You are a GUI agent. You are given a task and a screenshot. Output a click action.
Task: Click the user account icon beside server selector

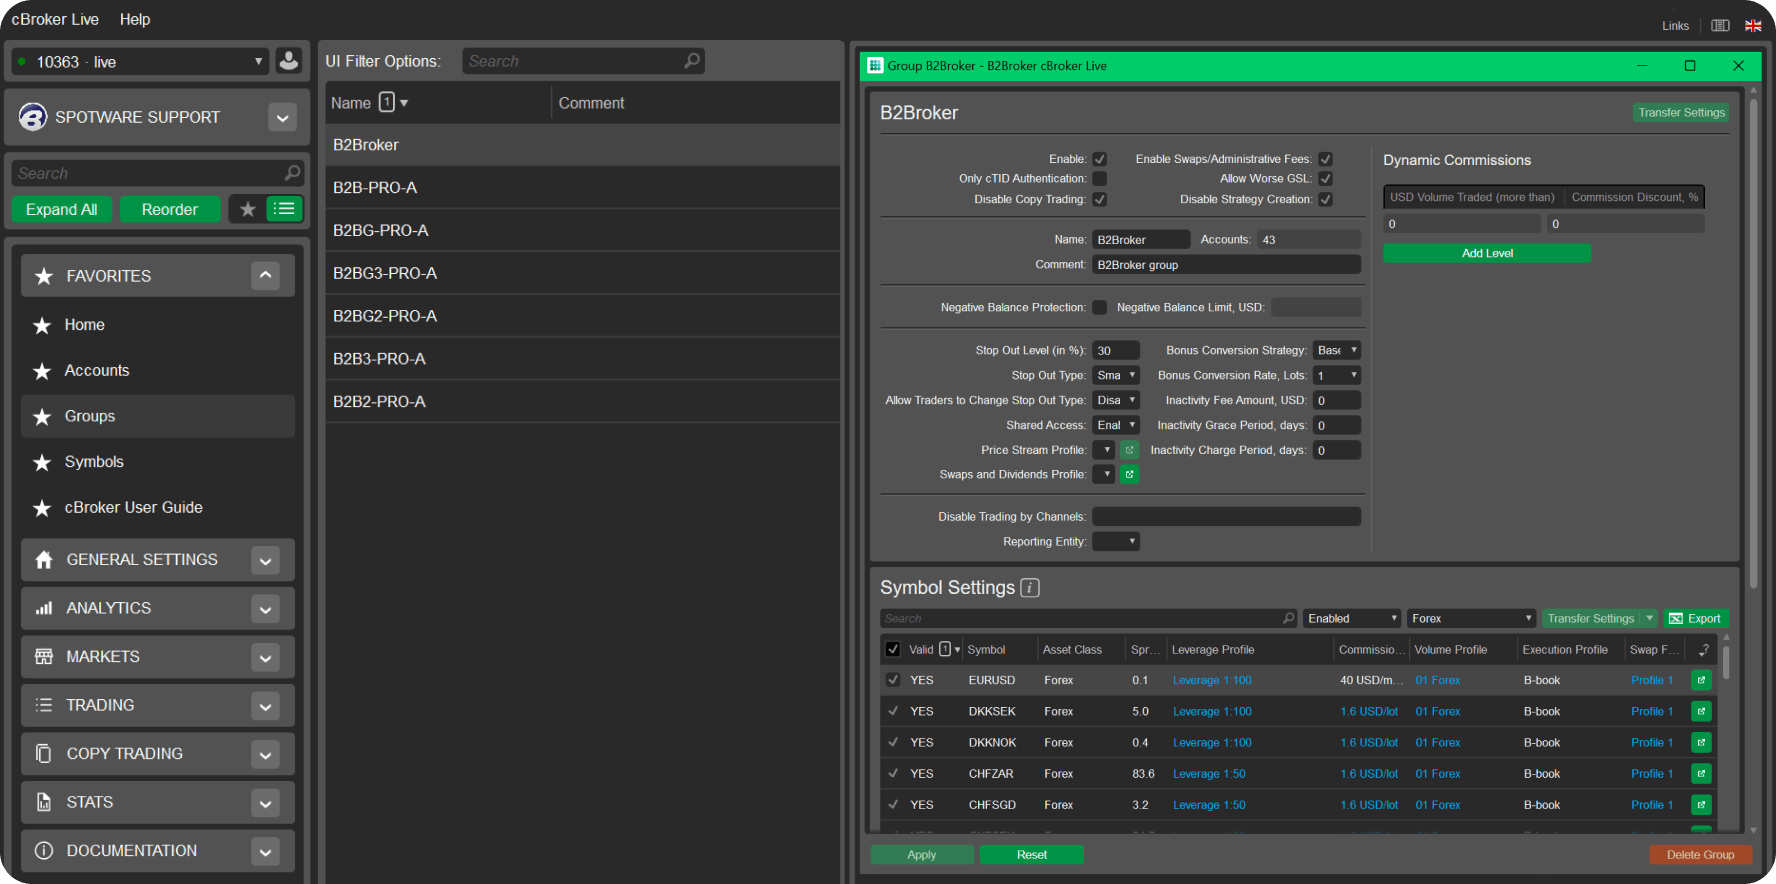click(x=288, y=61)
